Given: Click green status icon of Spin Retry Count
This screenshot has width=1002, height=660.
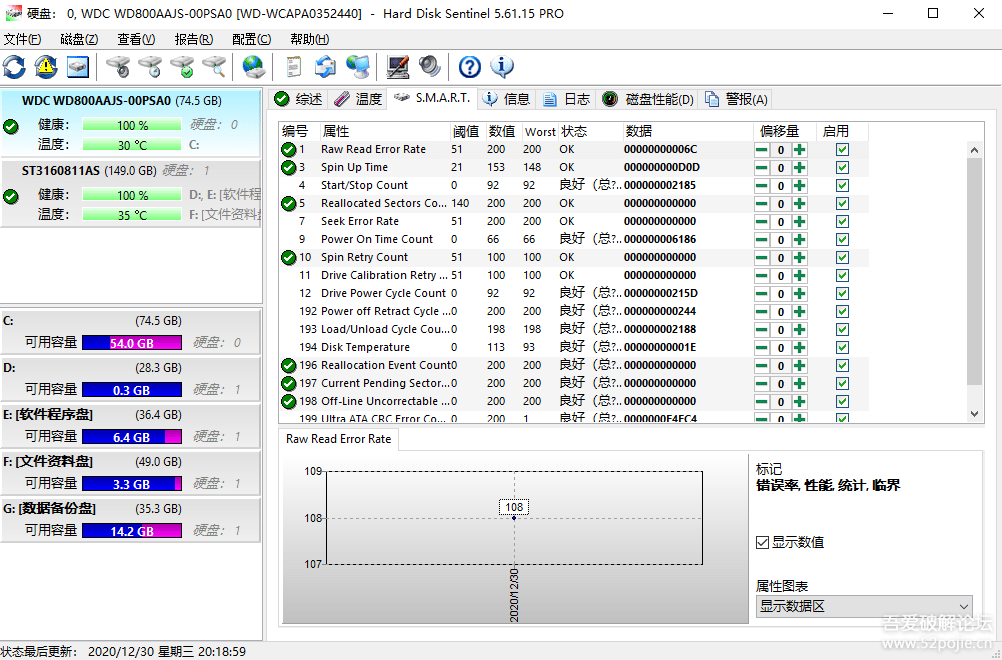Looking at the screenshot, I should (x=288, y=257).
